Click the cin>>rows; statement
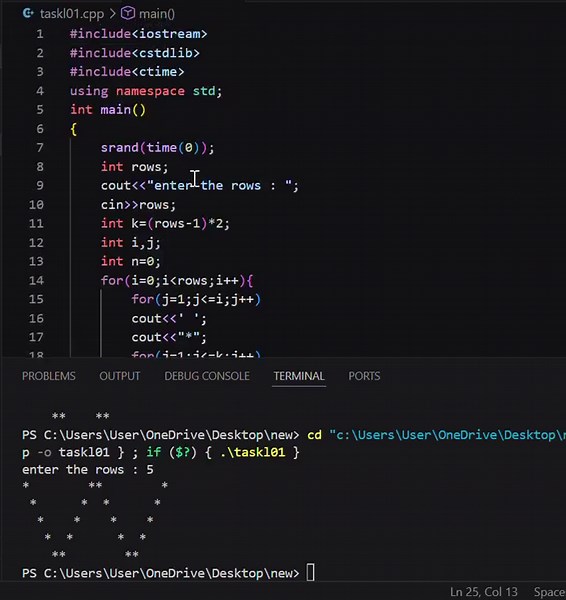This screenshot has height=600, width=566. pos(139,205)
